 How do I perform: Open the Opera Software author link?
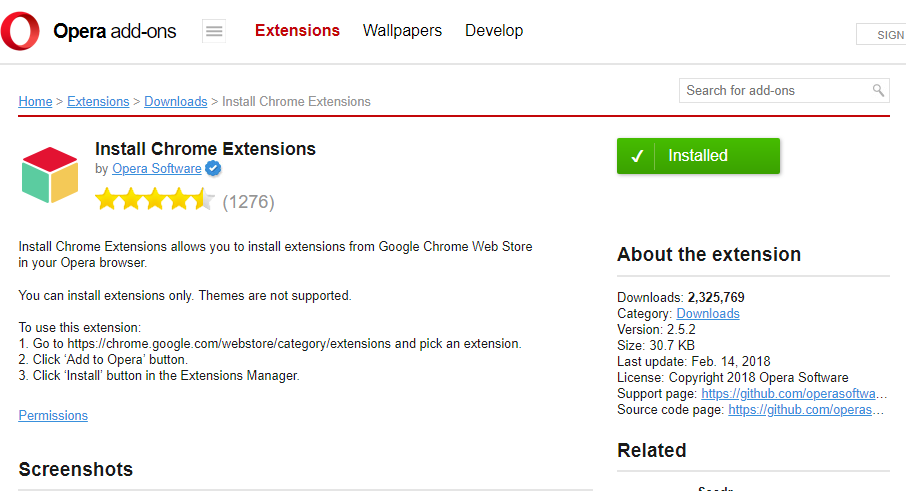157,169
